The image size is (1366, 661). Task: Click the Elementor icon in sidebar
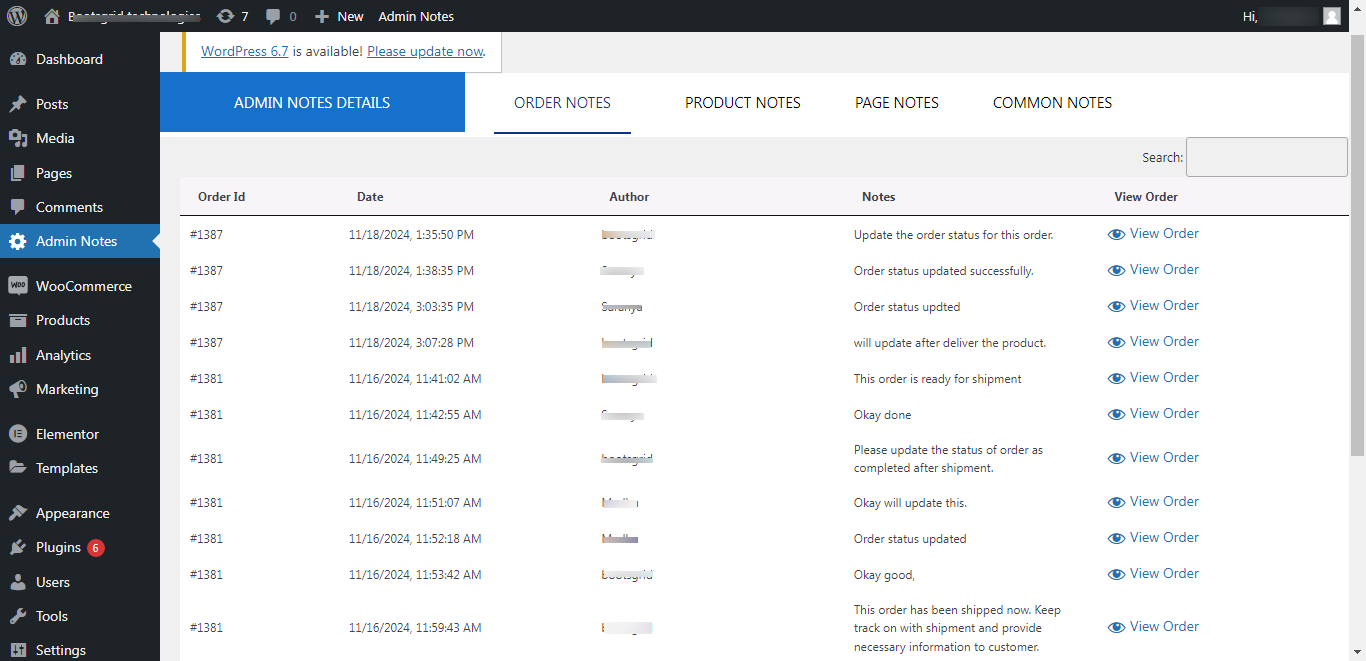(18, 434)
